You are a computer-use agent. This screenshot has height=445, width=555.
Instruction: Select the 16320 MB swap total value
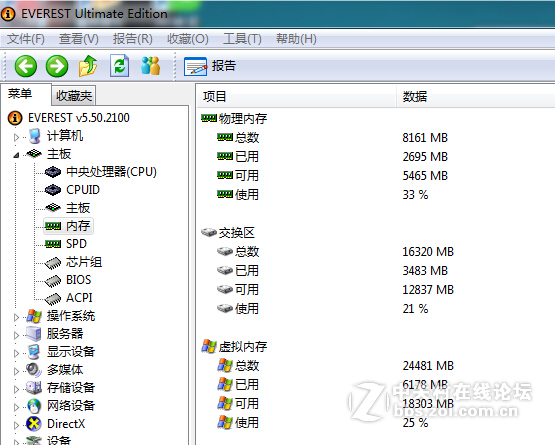(x=428, y=252)
